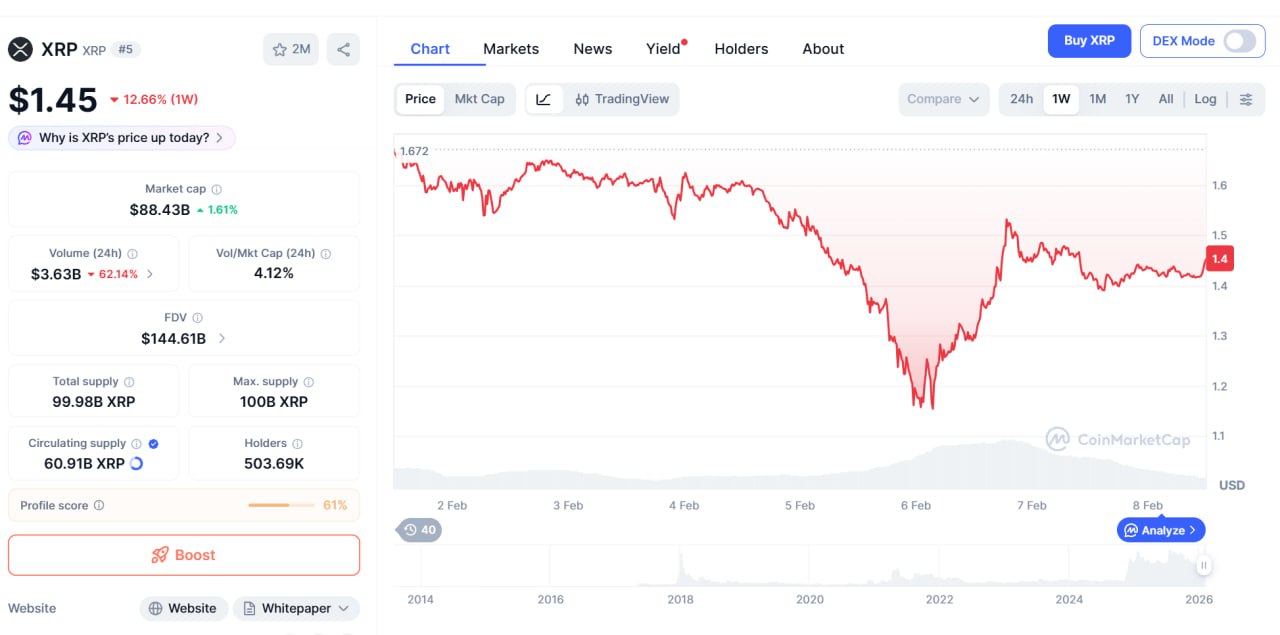The height and width of the screenshot is (635, 1280).
Task: Enable Log scale on the chart
Action: point(1205,99)
